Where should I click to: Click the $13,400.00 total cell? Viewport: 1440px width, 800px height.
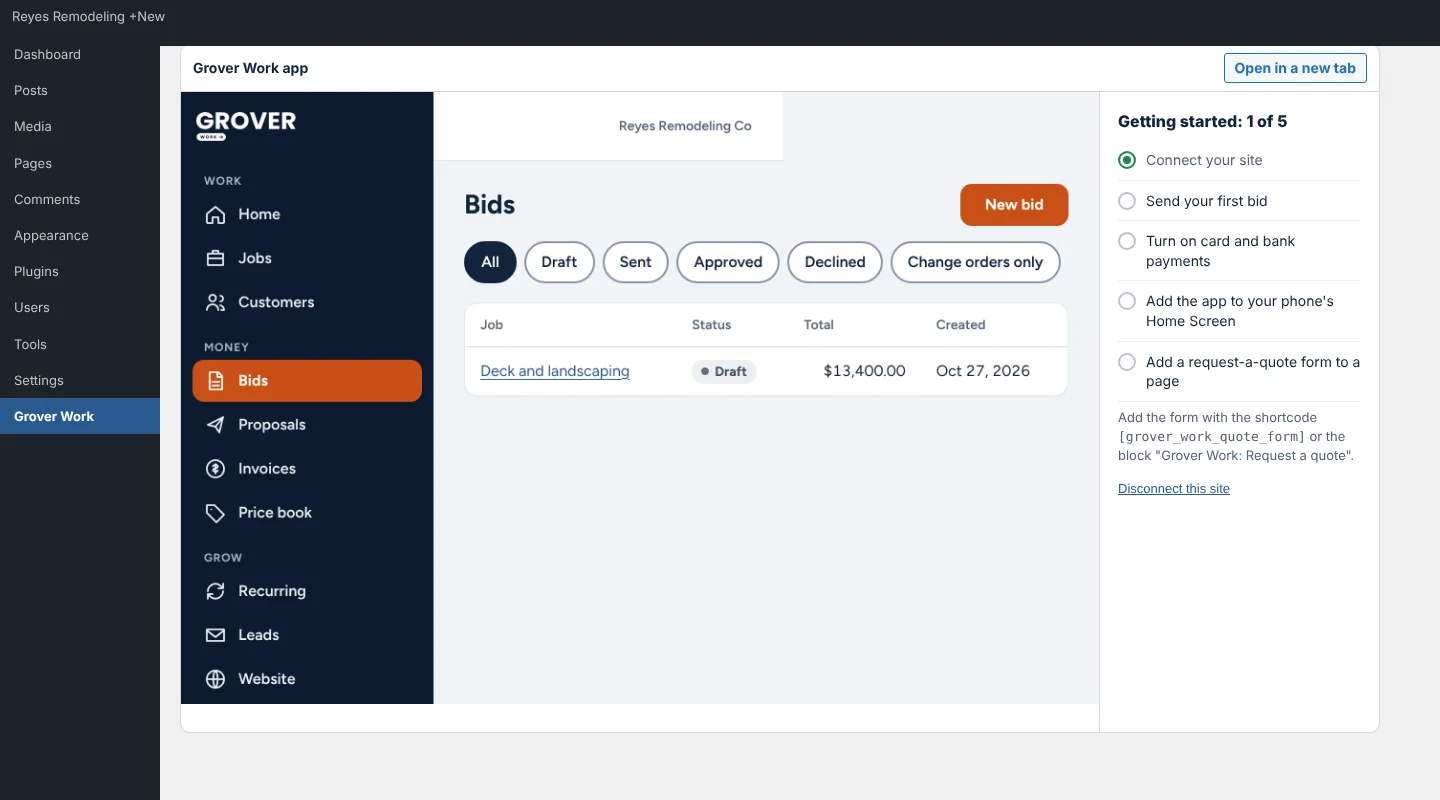(x=864, y=371)
